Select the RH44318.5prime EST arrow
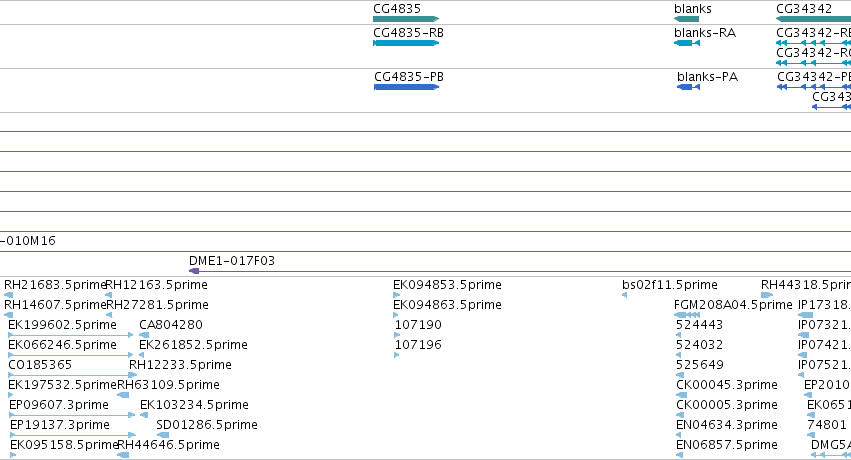The width and height of the screenshot is (851, 460). click(x=767, y=295)
